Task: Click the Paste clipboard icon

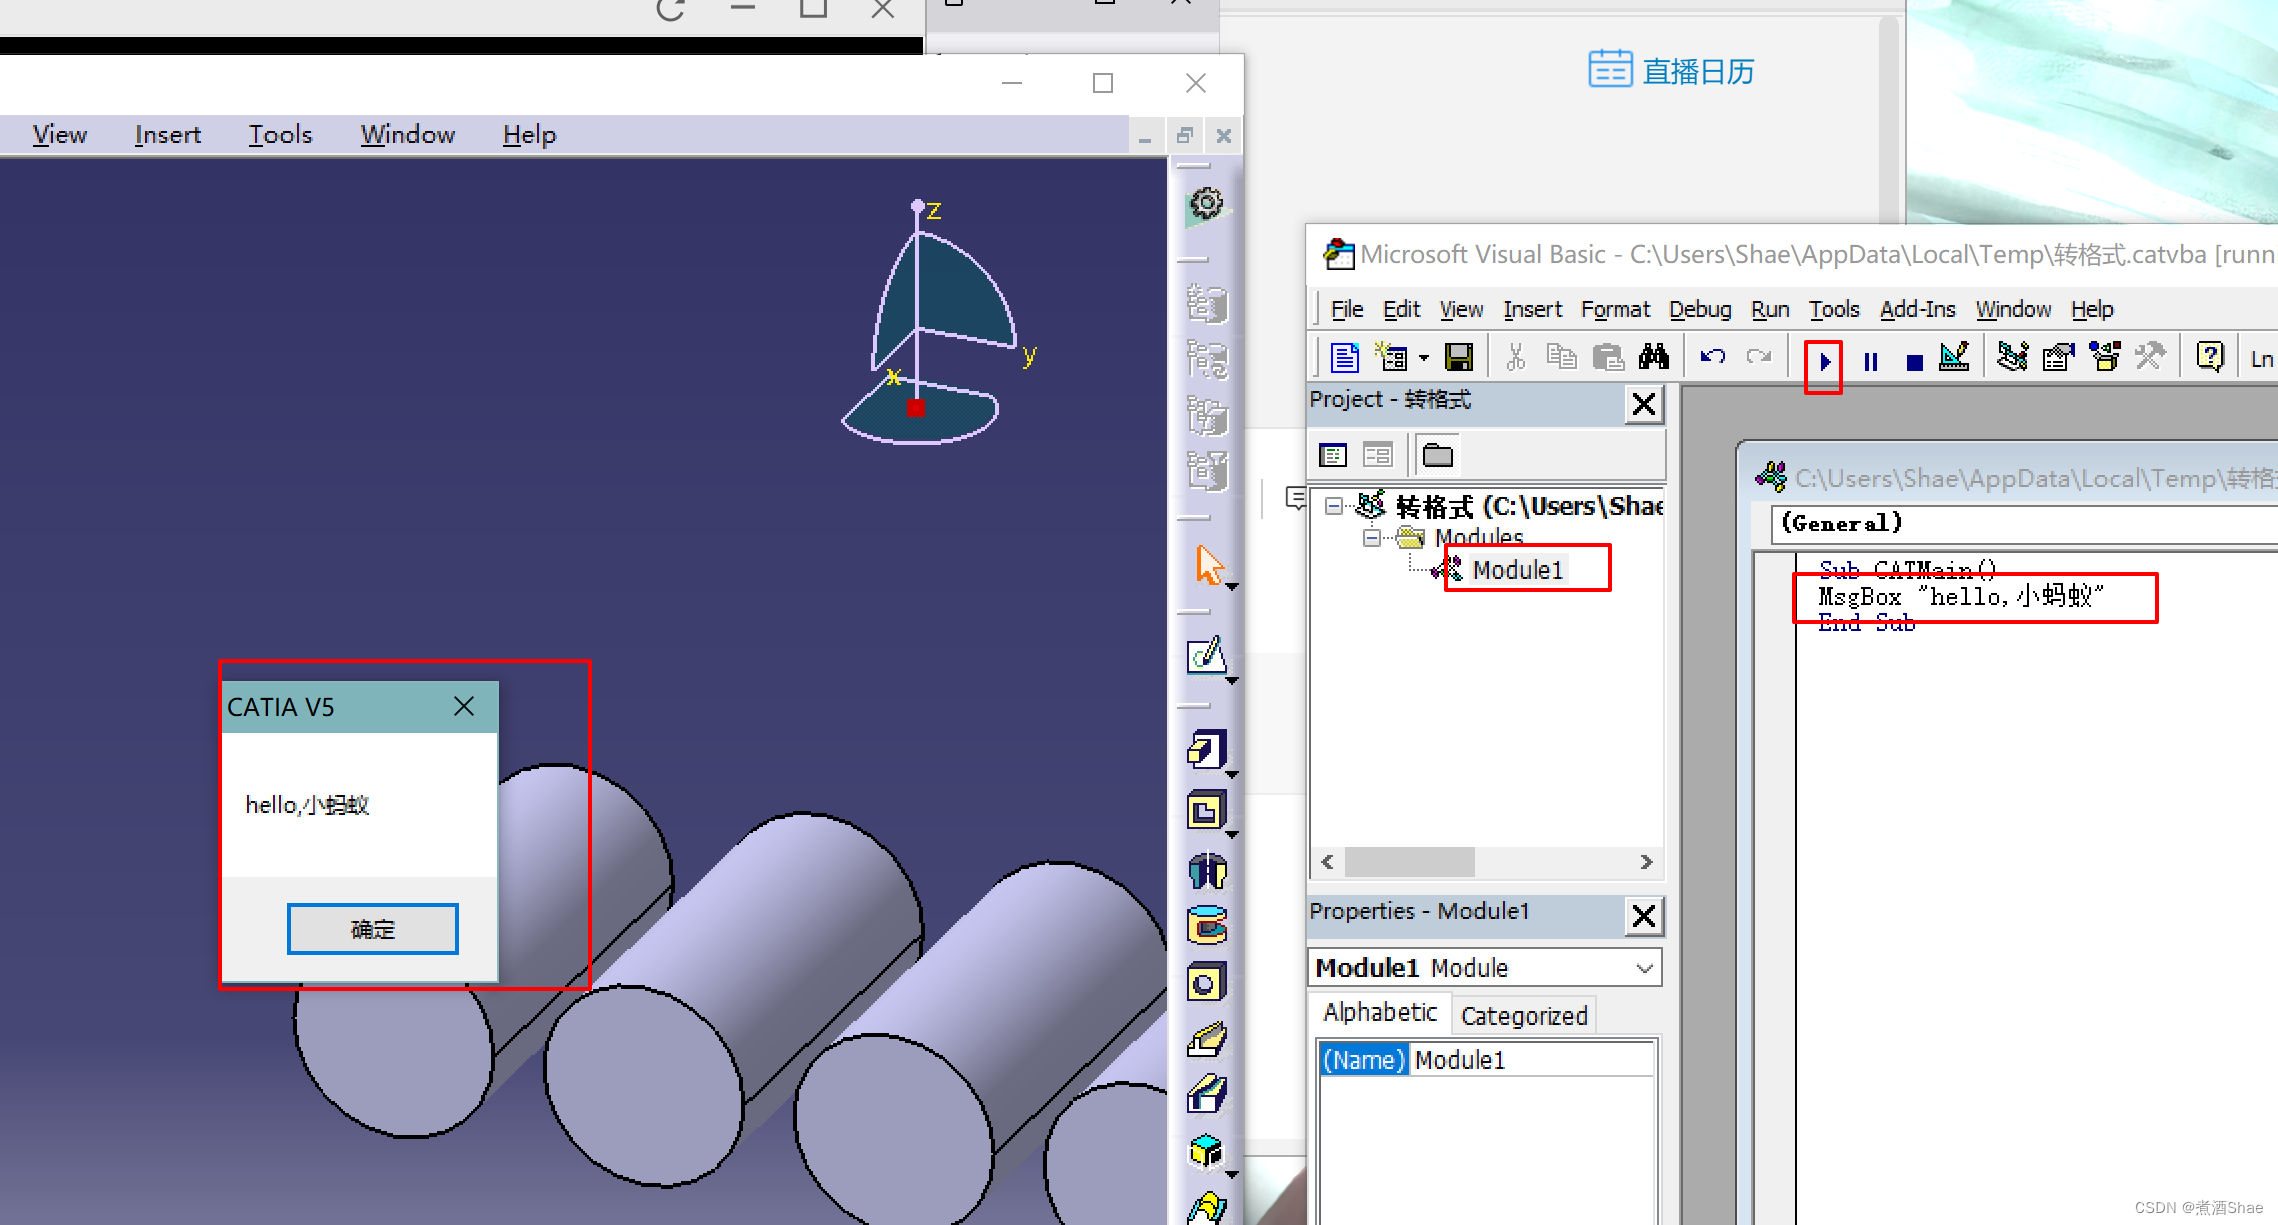Action: pos(1607,357)
